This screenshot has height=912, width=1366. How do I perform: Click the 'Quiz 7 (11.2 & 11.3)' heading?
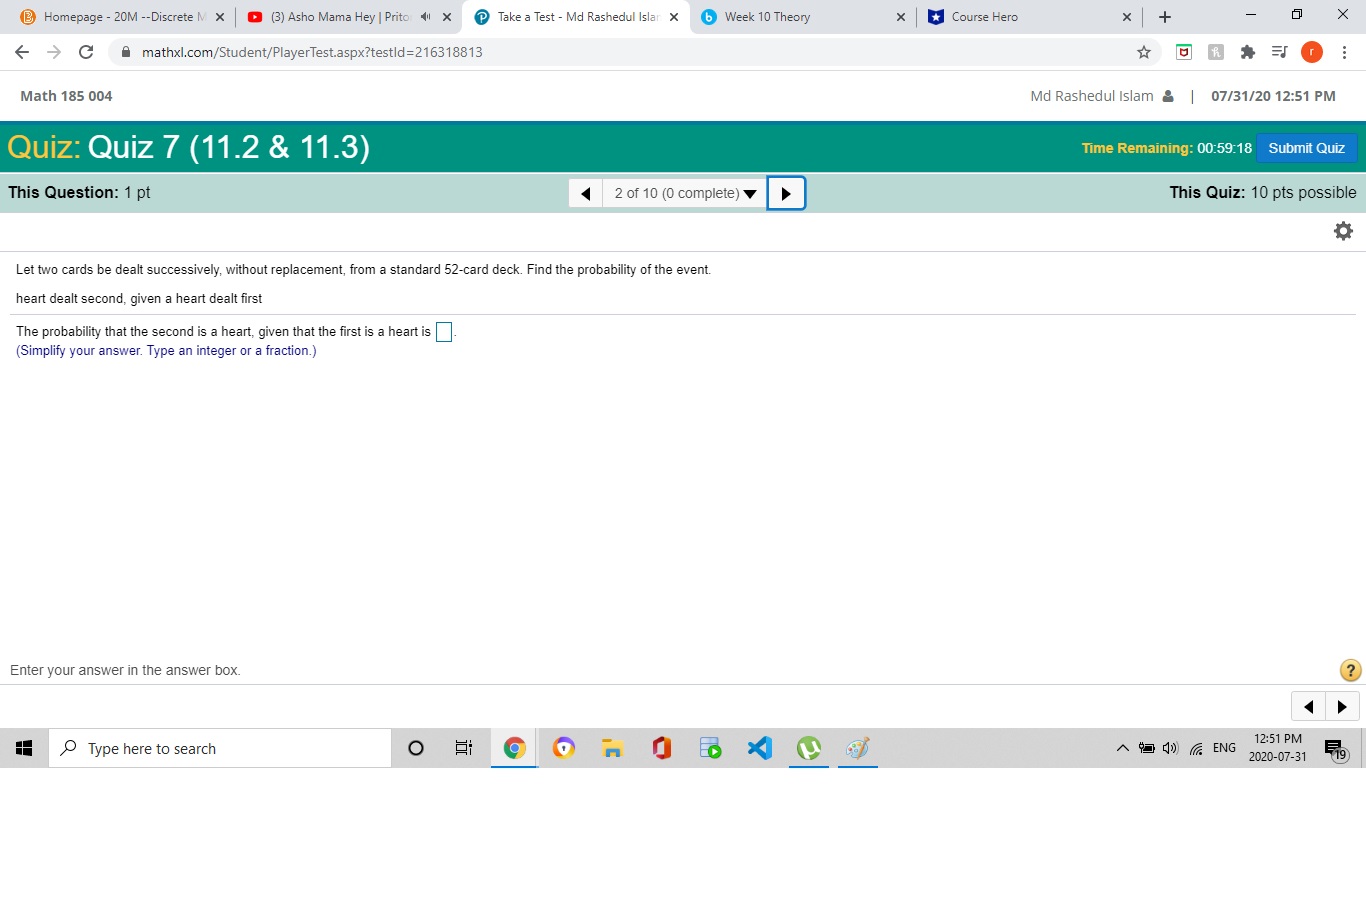pyautogui.click(x=229, y=147)
